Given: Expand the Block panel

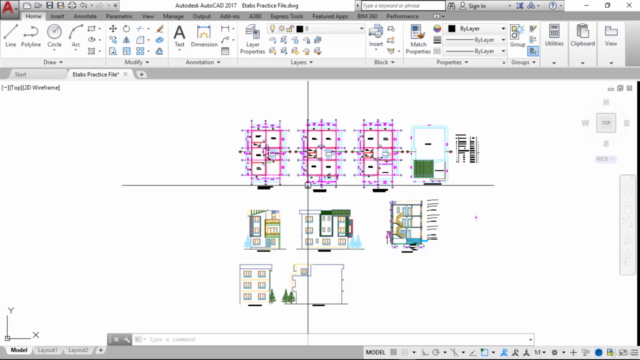Looking at the screenshot, I should [x=384, y=62].
